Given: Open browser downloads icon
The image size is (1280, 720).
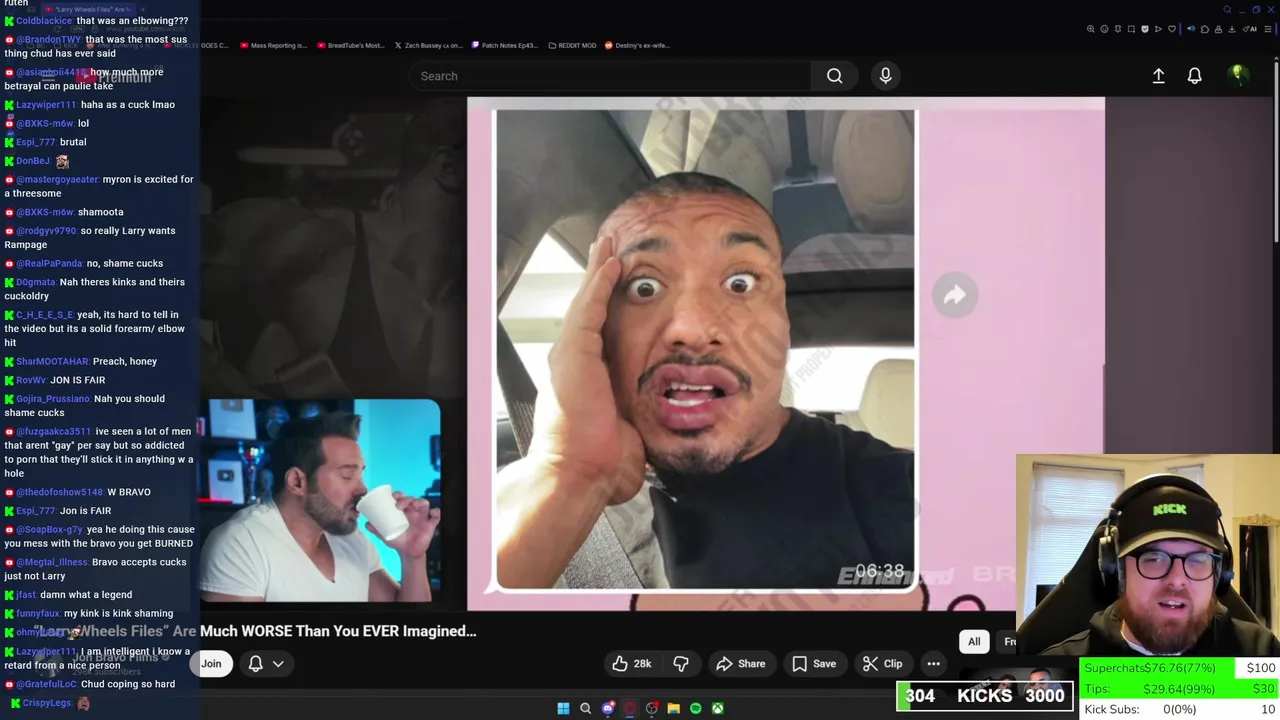Looking at the screenshot, I should coord(1232,29).
